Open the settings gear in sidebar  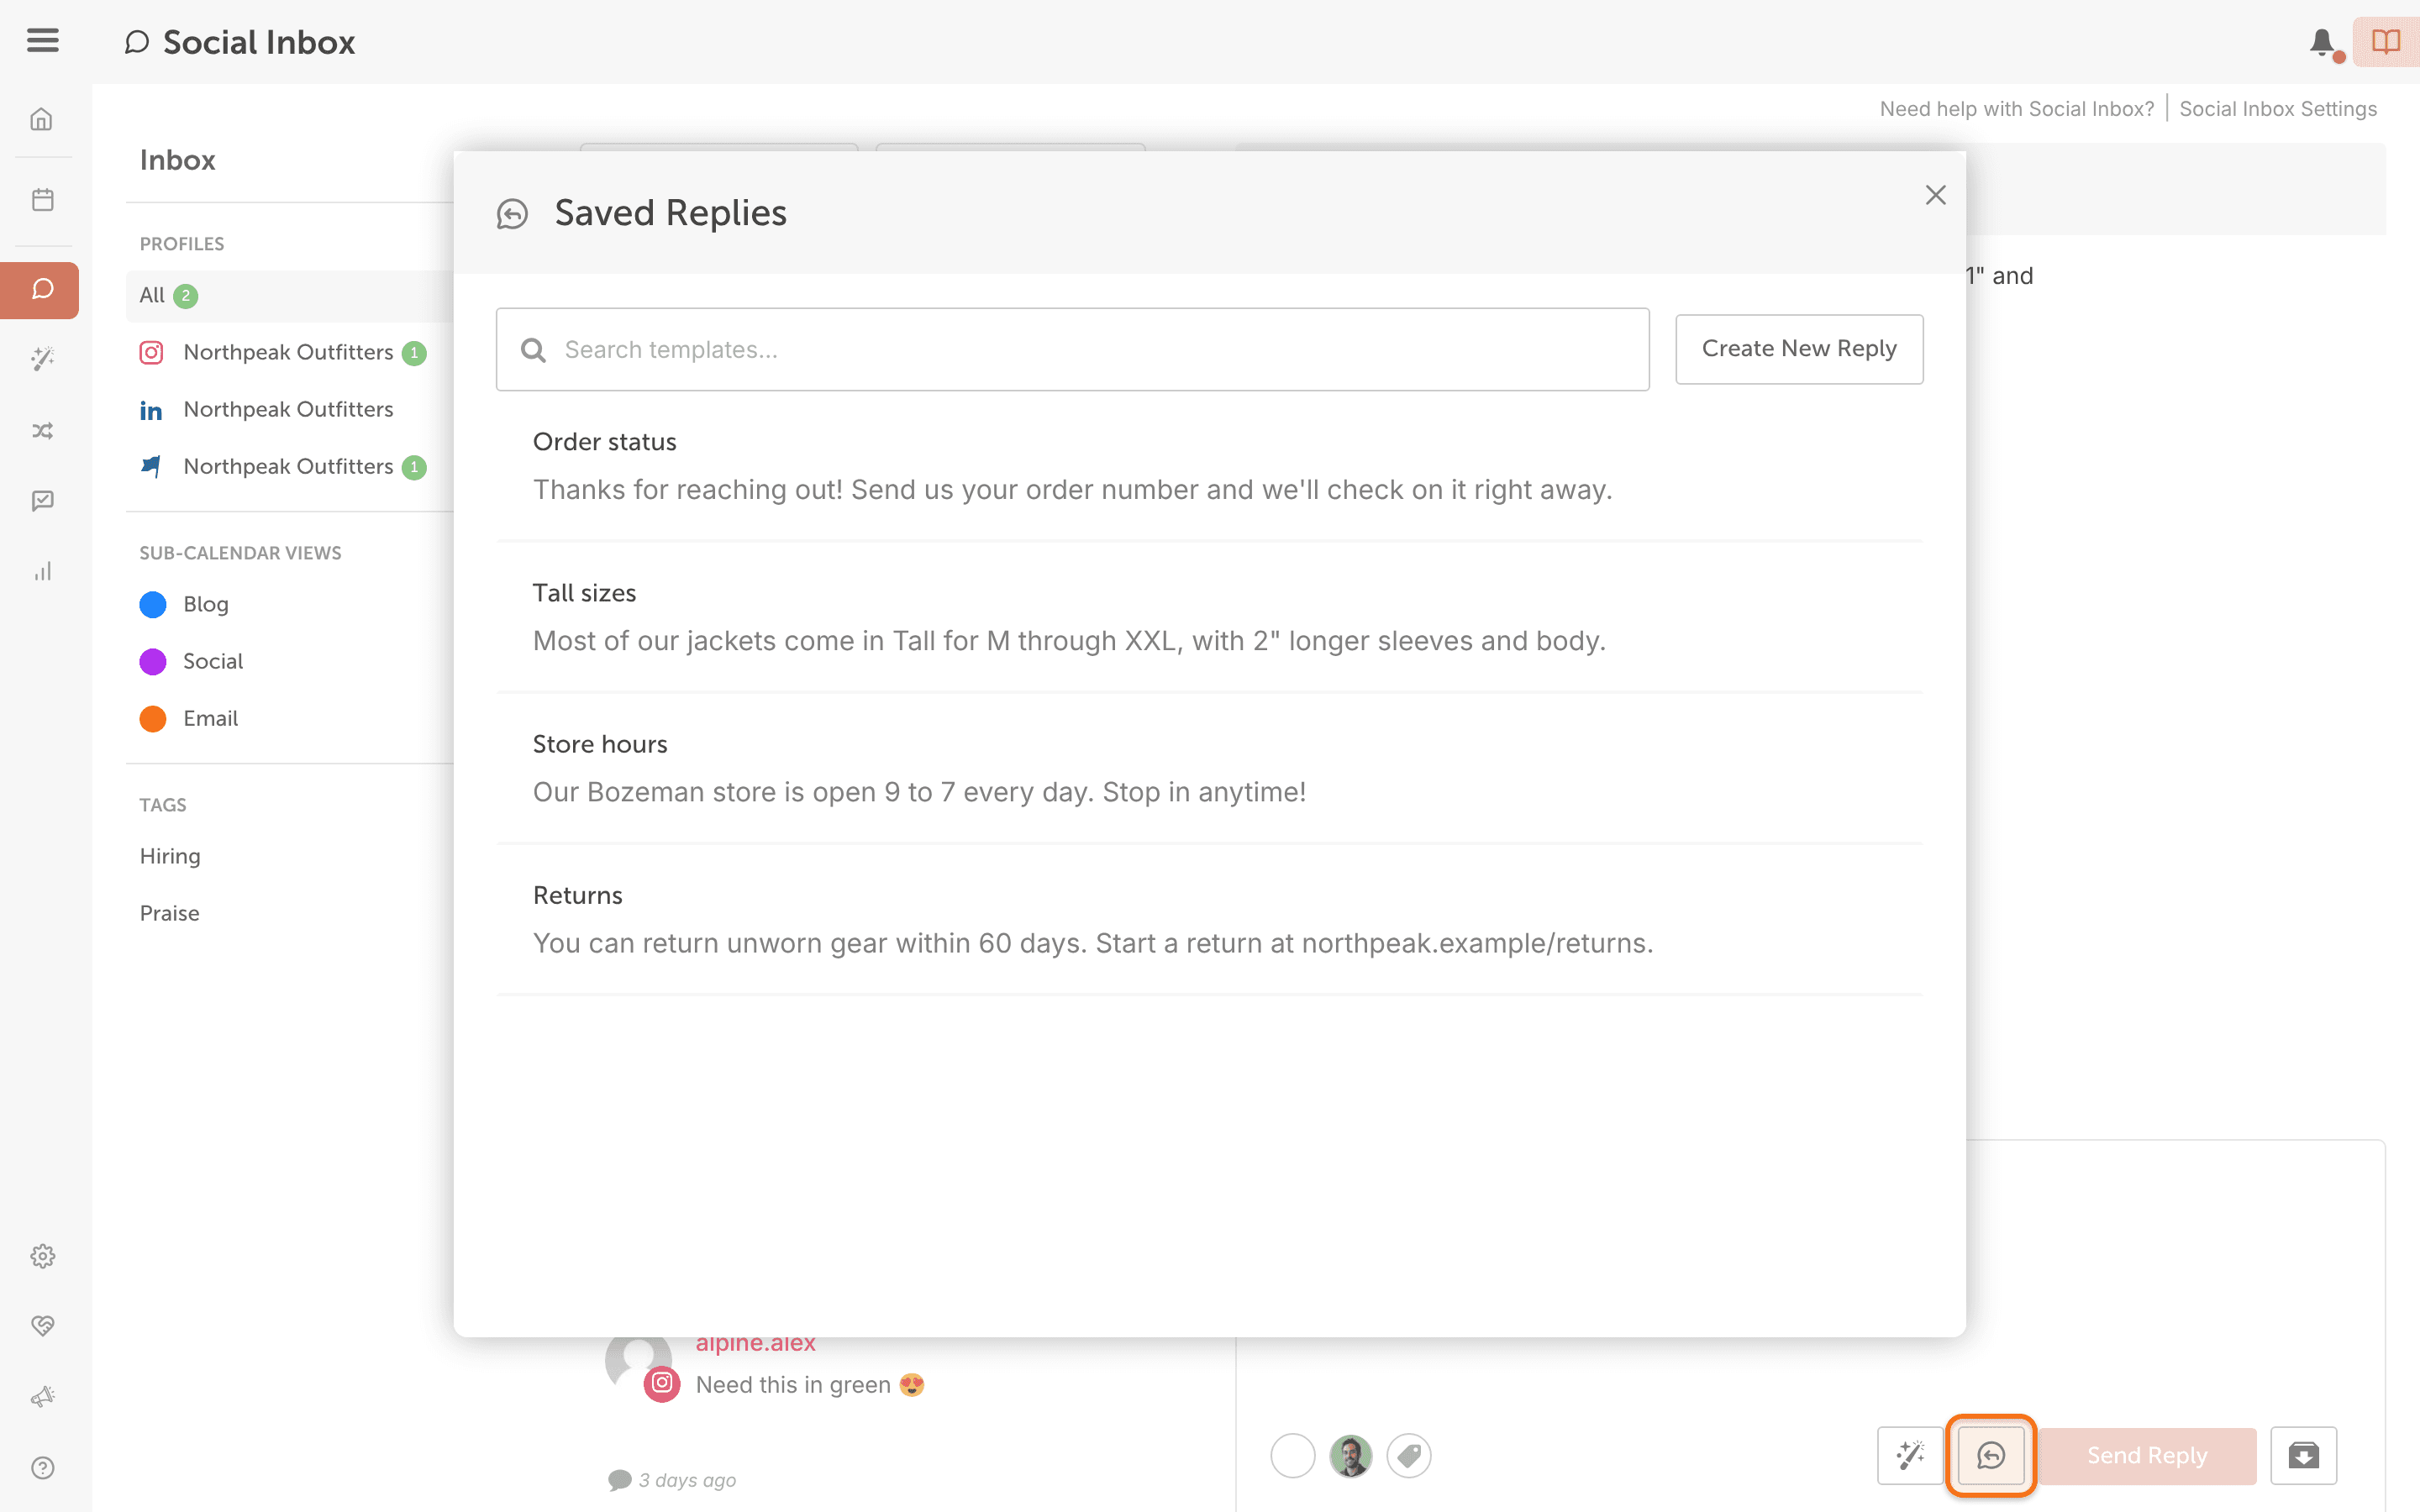coord(42,1256)
